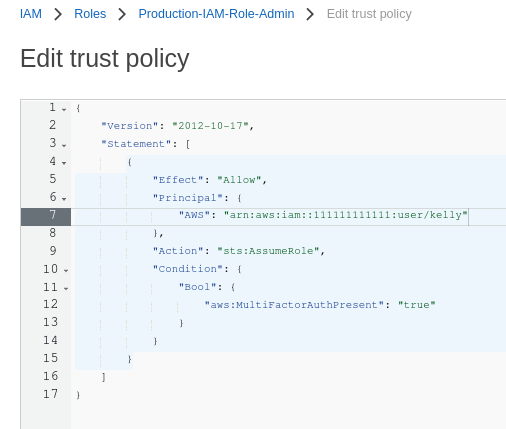Select line number 17 in the gutter
This screenshot has width=506, height=429.
[x=50, y=394]
